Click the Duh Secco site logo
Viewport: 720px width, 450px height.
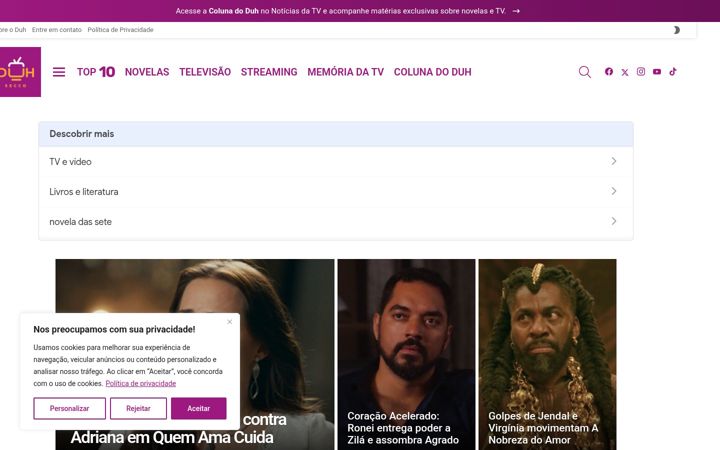point(20,72)
